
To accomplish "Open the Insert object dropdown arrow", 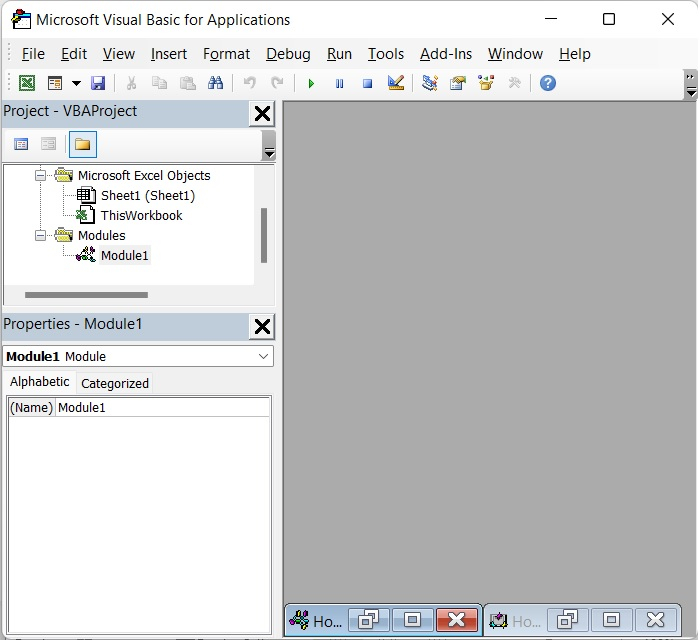I will 76,83.
